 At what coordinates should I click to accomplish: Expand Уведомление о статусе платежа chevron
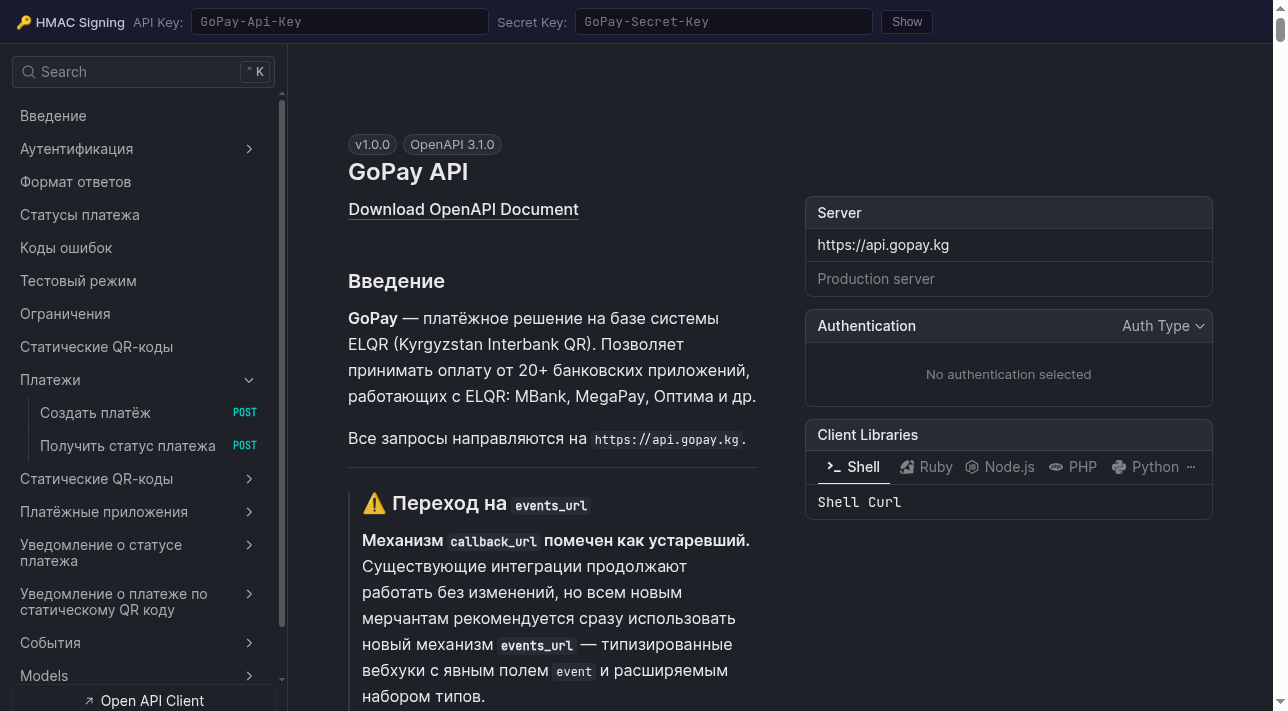(249, 545)
